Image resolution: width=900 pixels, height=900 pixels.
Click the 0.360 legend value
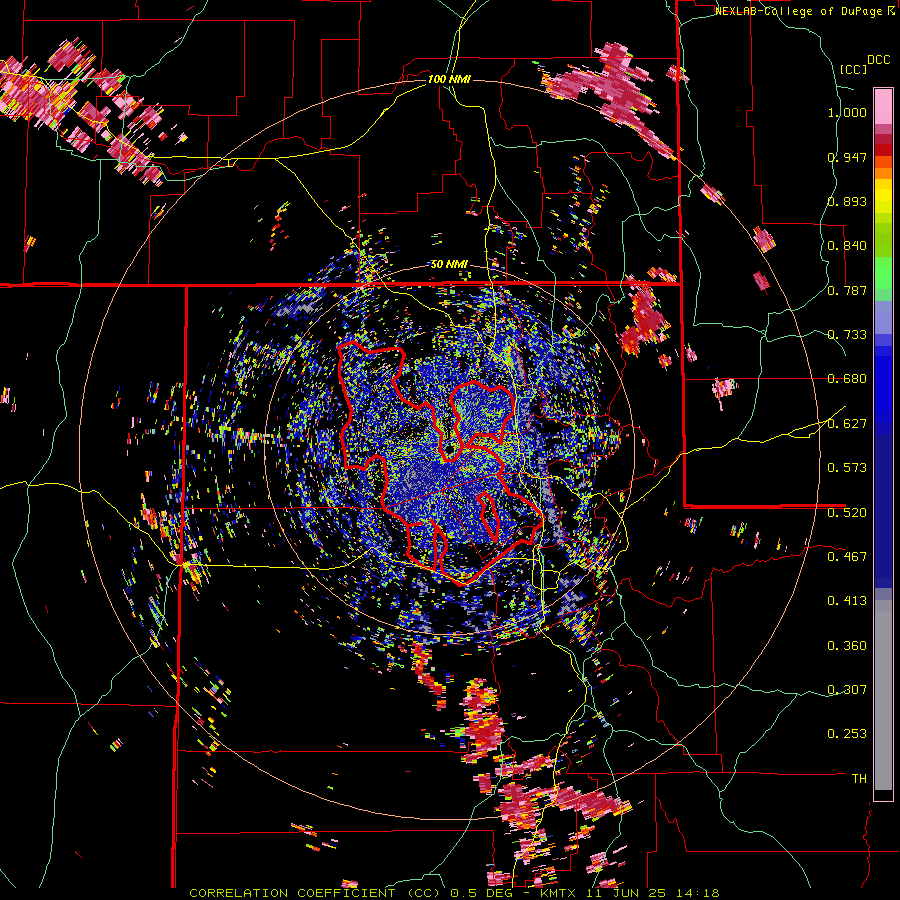(847, 646)
